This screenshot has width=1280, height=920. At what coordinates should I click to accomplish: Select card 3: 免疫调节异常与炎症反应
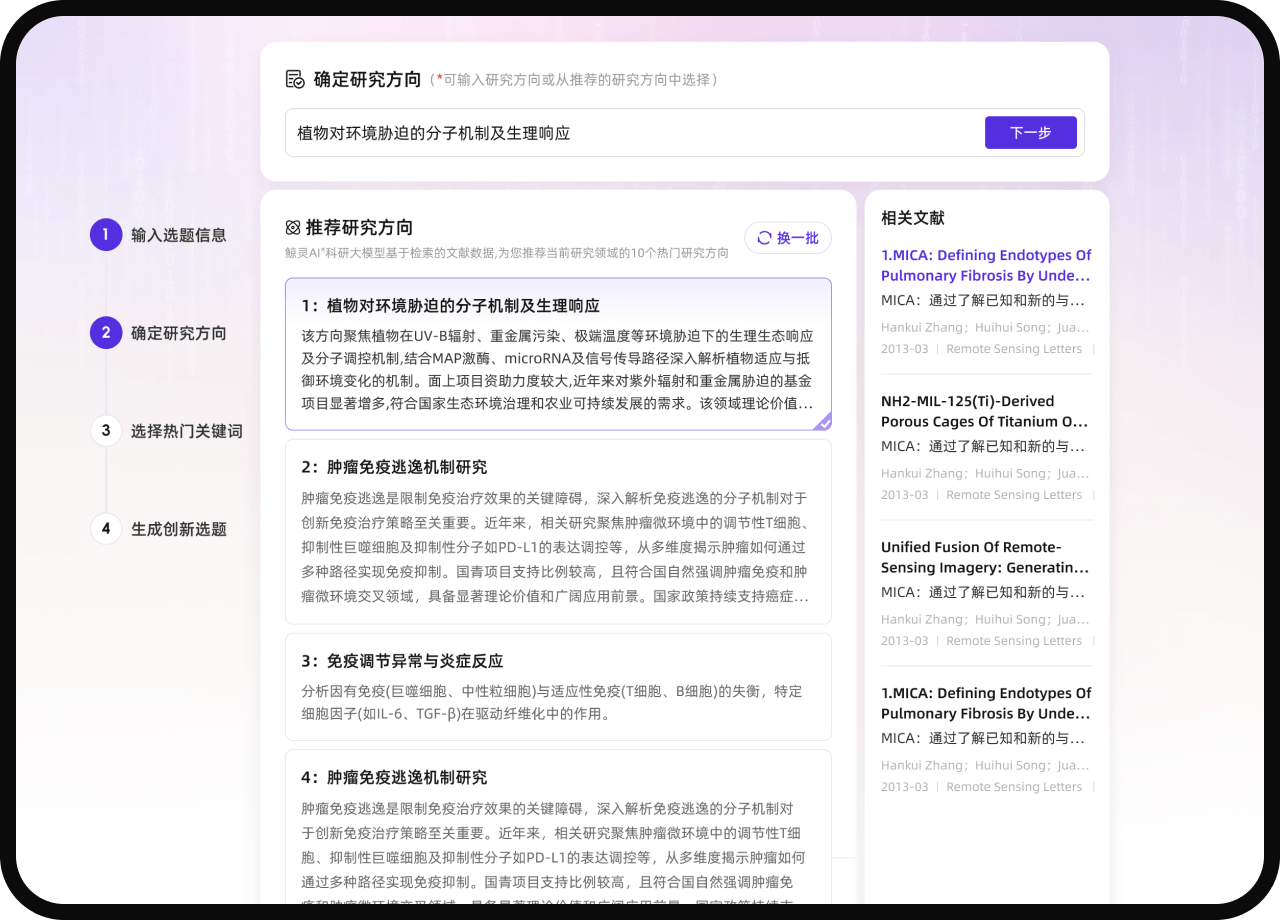[x=558, y=686]
